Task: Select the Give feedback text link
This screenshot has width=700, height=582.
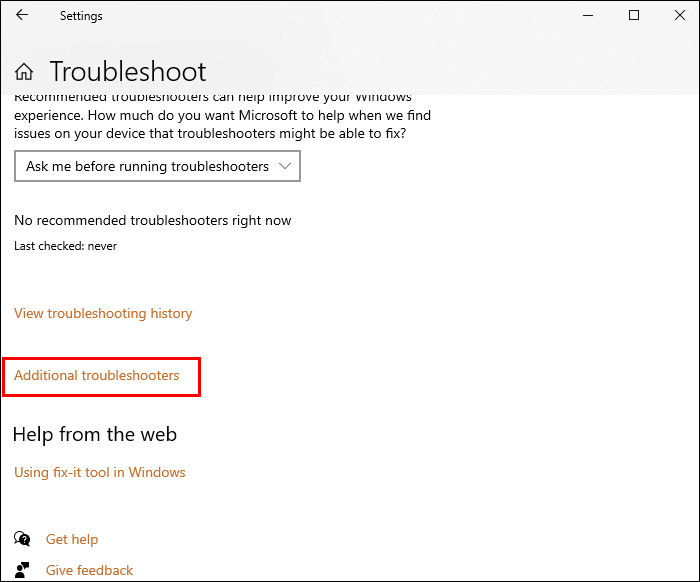Action: click(x=89, y=570)
